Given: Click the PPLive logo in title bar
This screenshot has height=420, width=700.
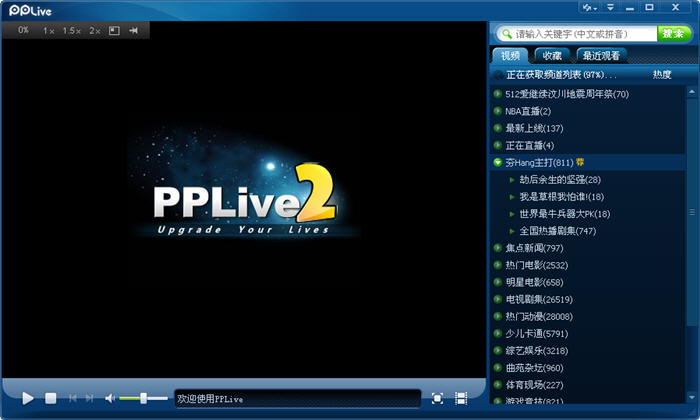Looking at the screenshot, I should coord(30,10).
